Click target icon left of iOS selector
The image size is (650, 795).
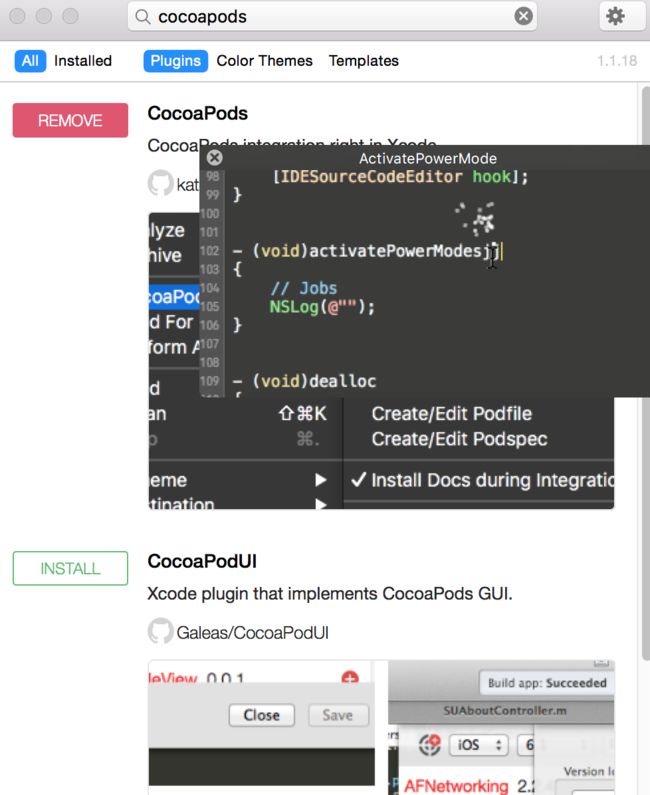(429, 745)
